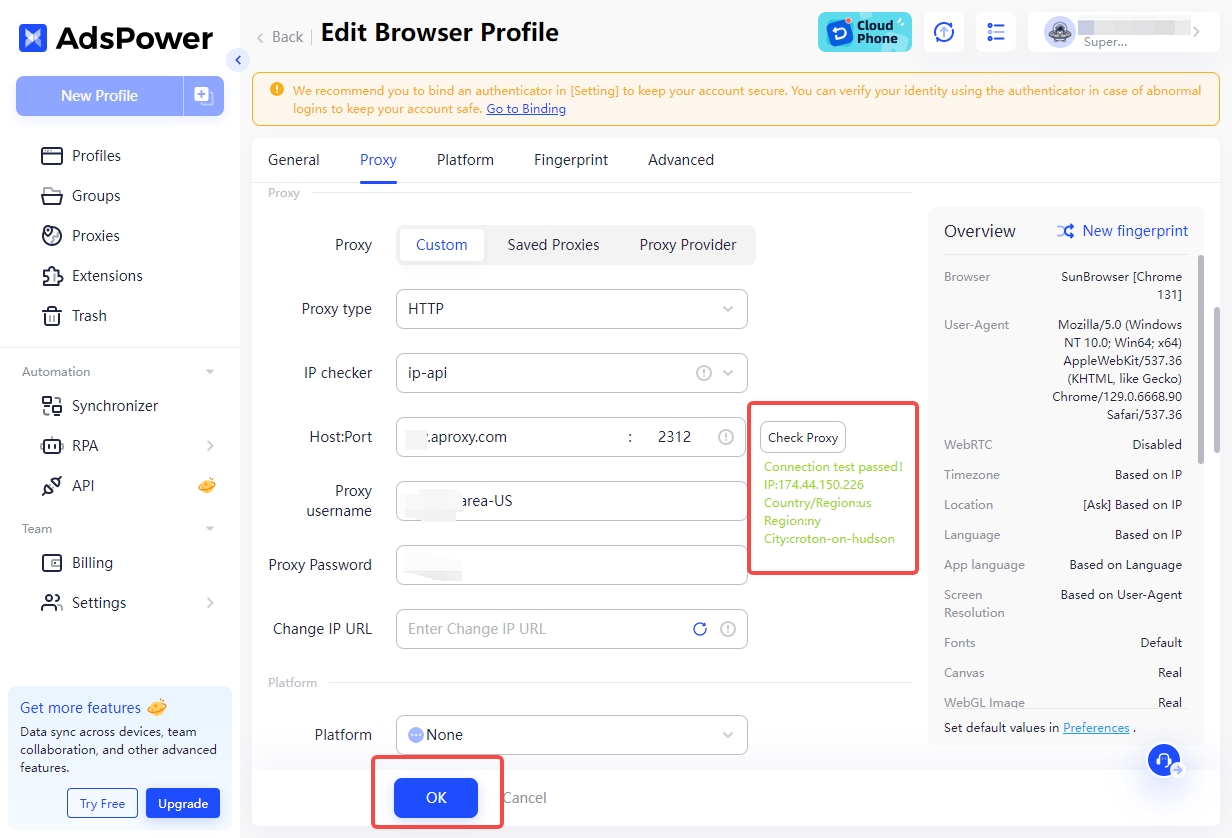Click the Upgrade button
The width and height of the screenshot is (1232, 838).
click(x=183, y=803)
